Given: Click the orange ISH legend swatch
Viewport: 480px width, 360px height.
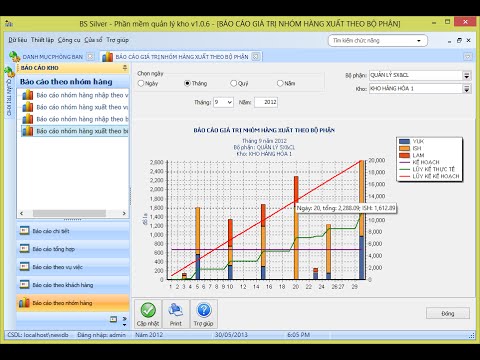Looking at the screenshot, I should pos(404,148).
